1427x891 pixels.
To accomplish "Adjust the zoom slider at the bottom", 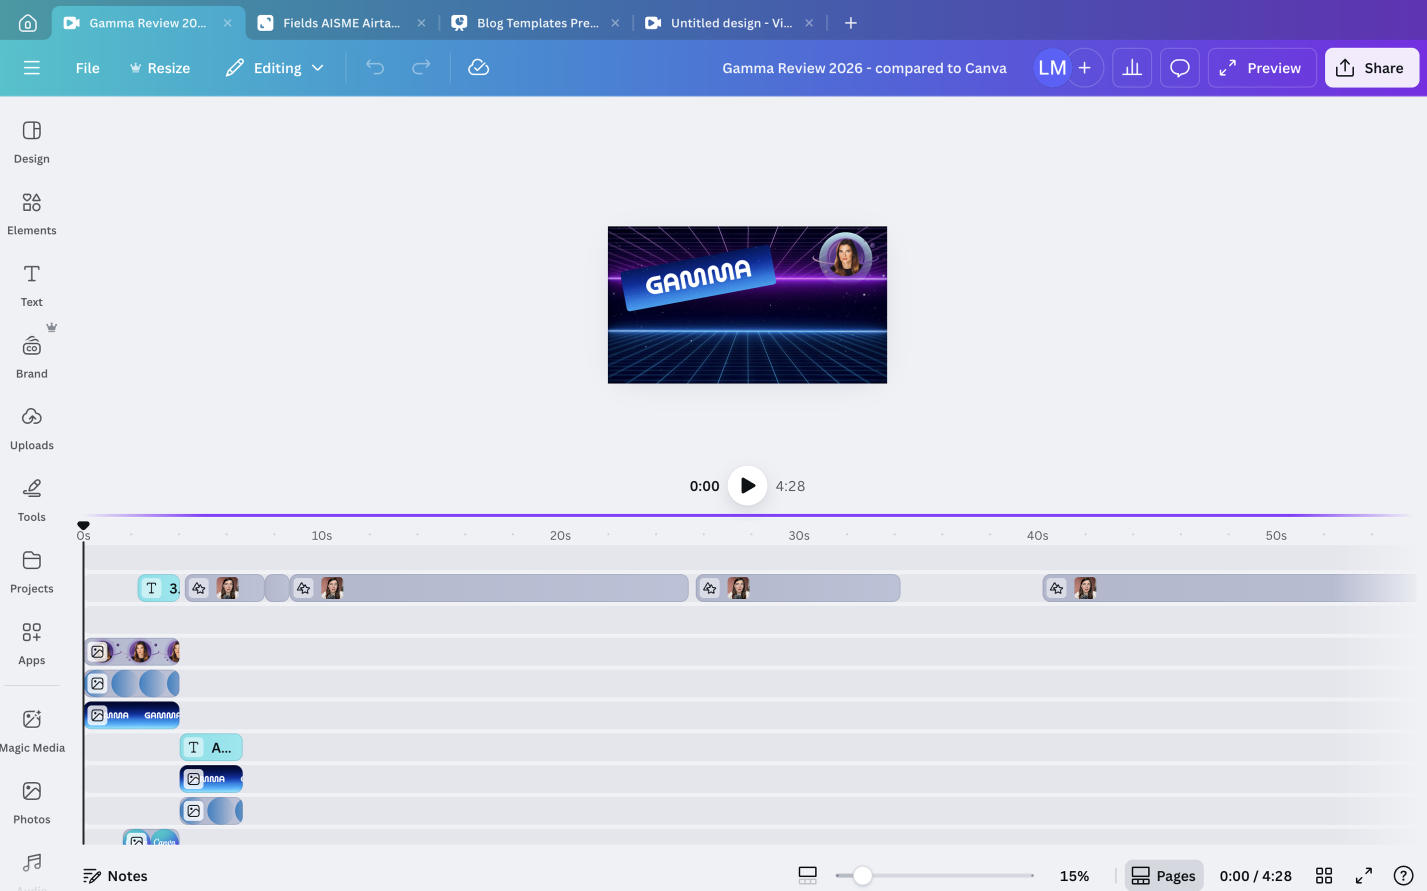I will [x=862, y=875].
